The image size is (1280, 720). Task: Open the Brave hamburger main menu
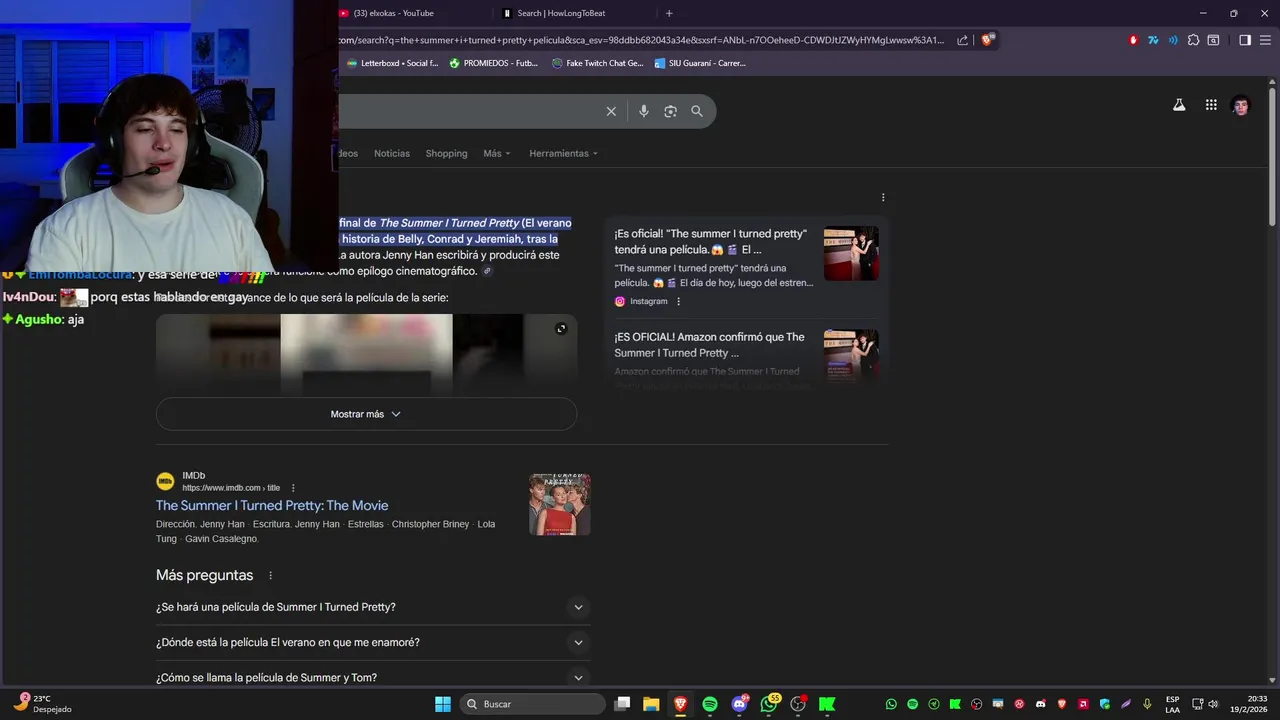click(x=1266, y=40)
